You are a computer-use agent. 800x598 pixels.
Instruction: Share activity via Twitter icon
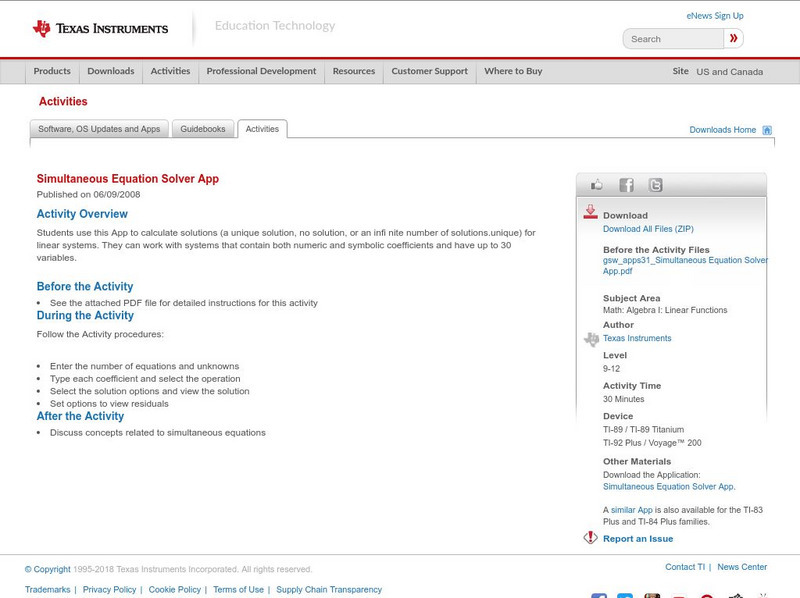[655, 185]
